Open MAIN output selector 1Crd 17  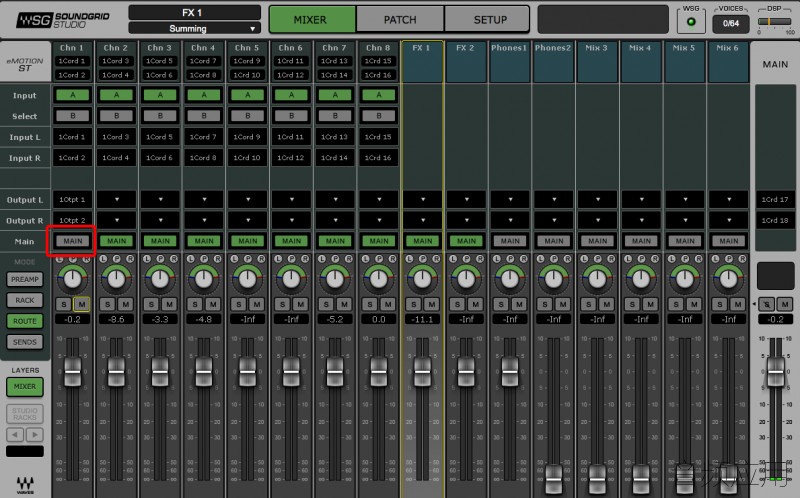775,200
